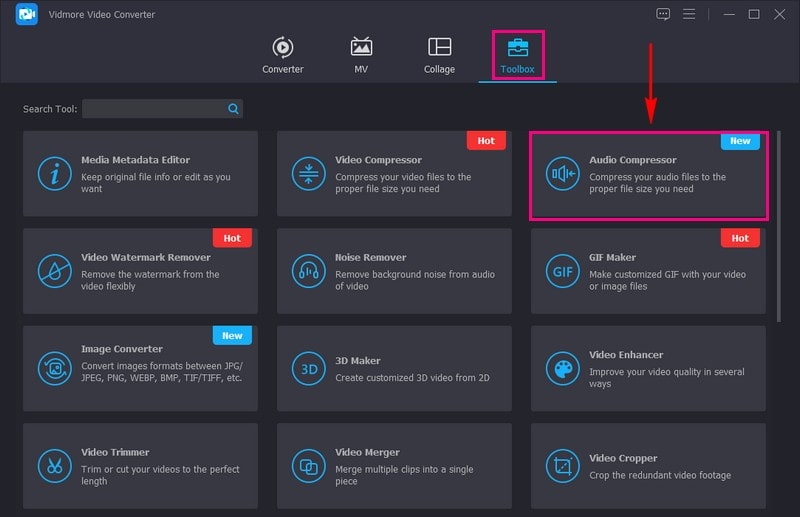
Task: Focus the Search Tool input field
Action: [154, 108]
